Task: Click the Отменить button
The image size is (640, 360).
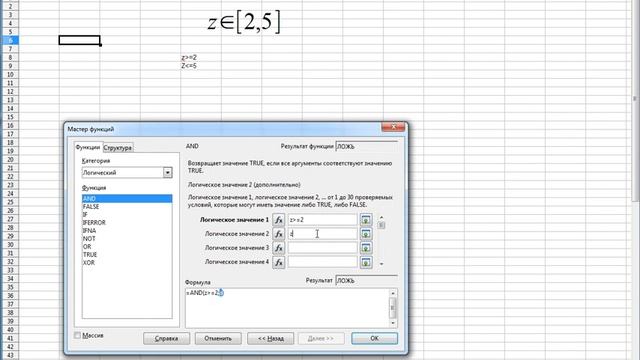Action: click(x=218, y=338)
